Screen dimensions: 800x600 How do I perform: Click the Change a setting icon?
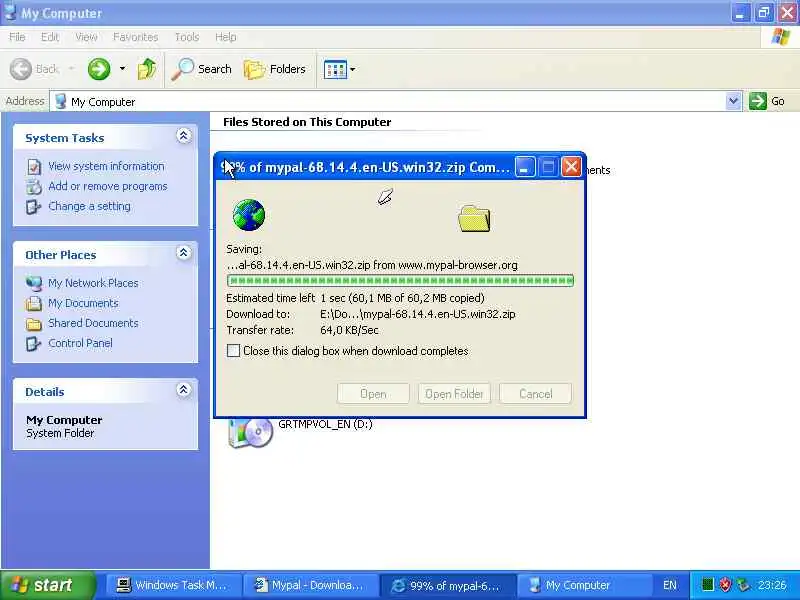coord(34,207)
